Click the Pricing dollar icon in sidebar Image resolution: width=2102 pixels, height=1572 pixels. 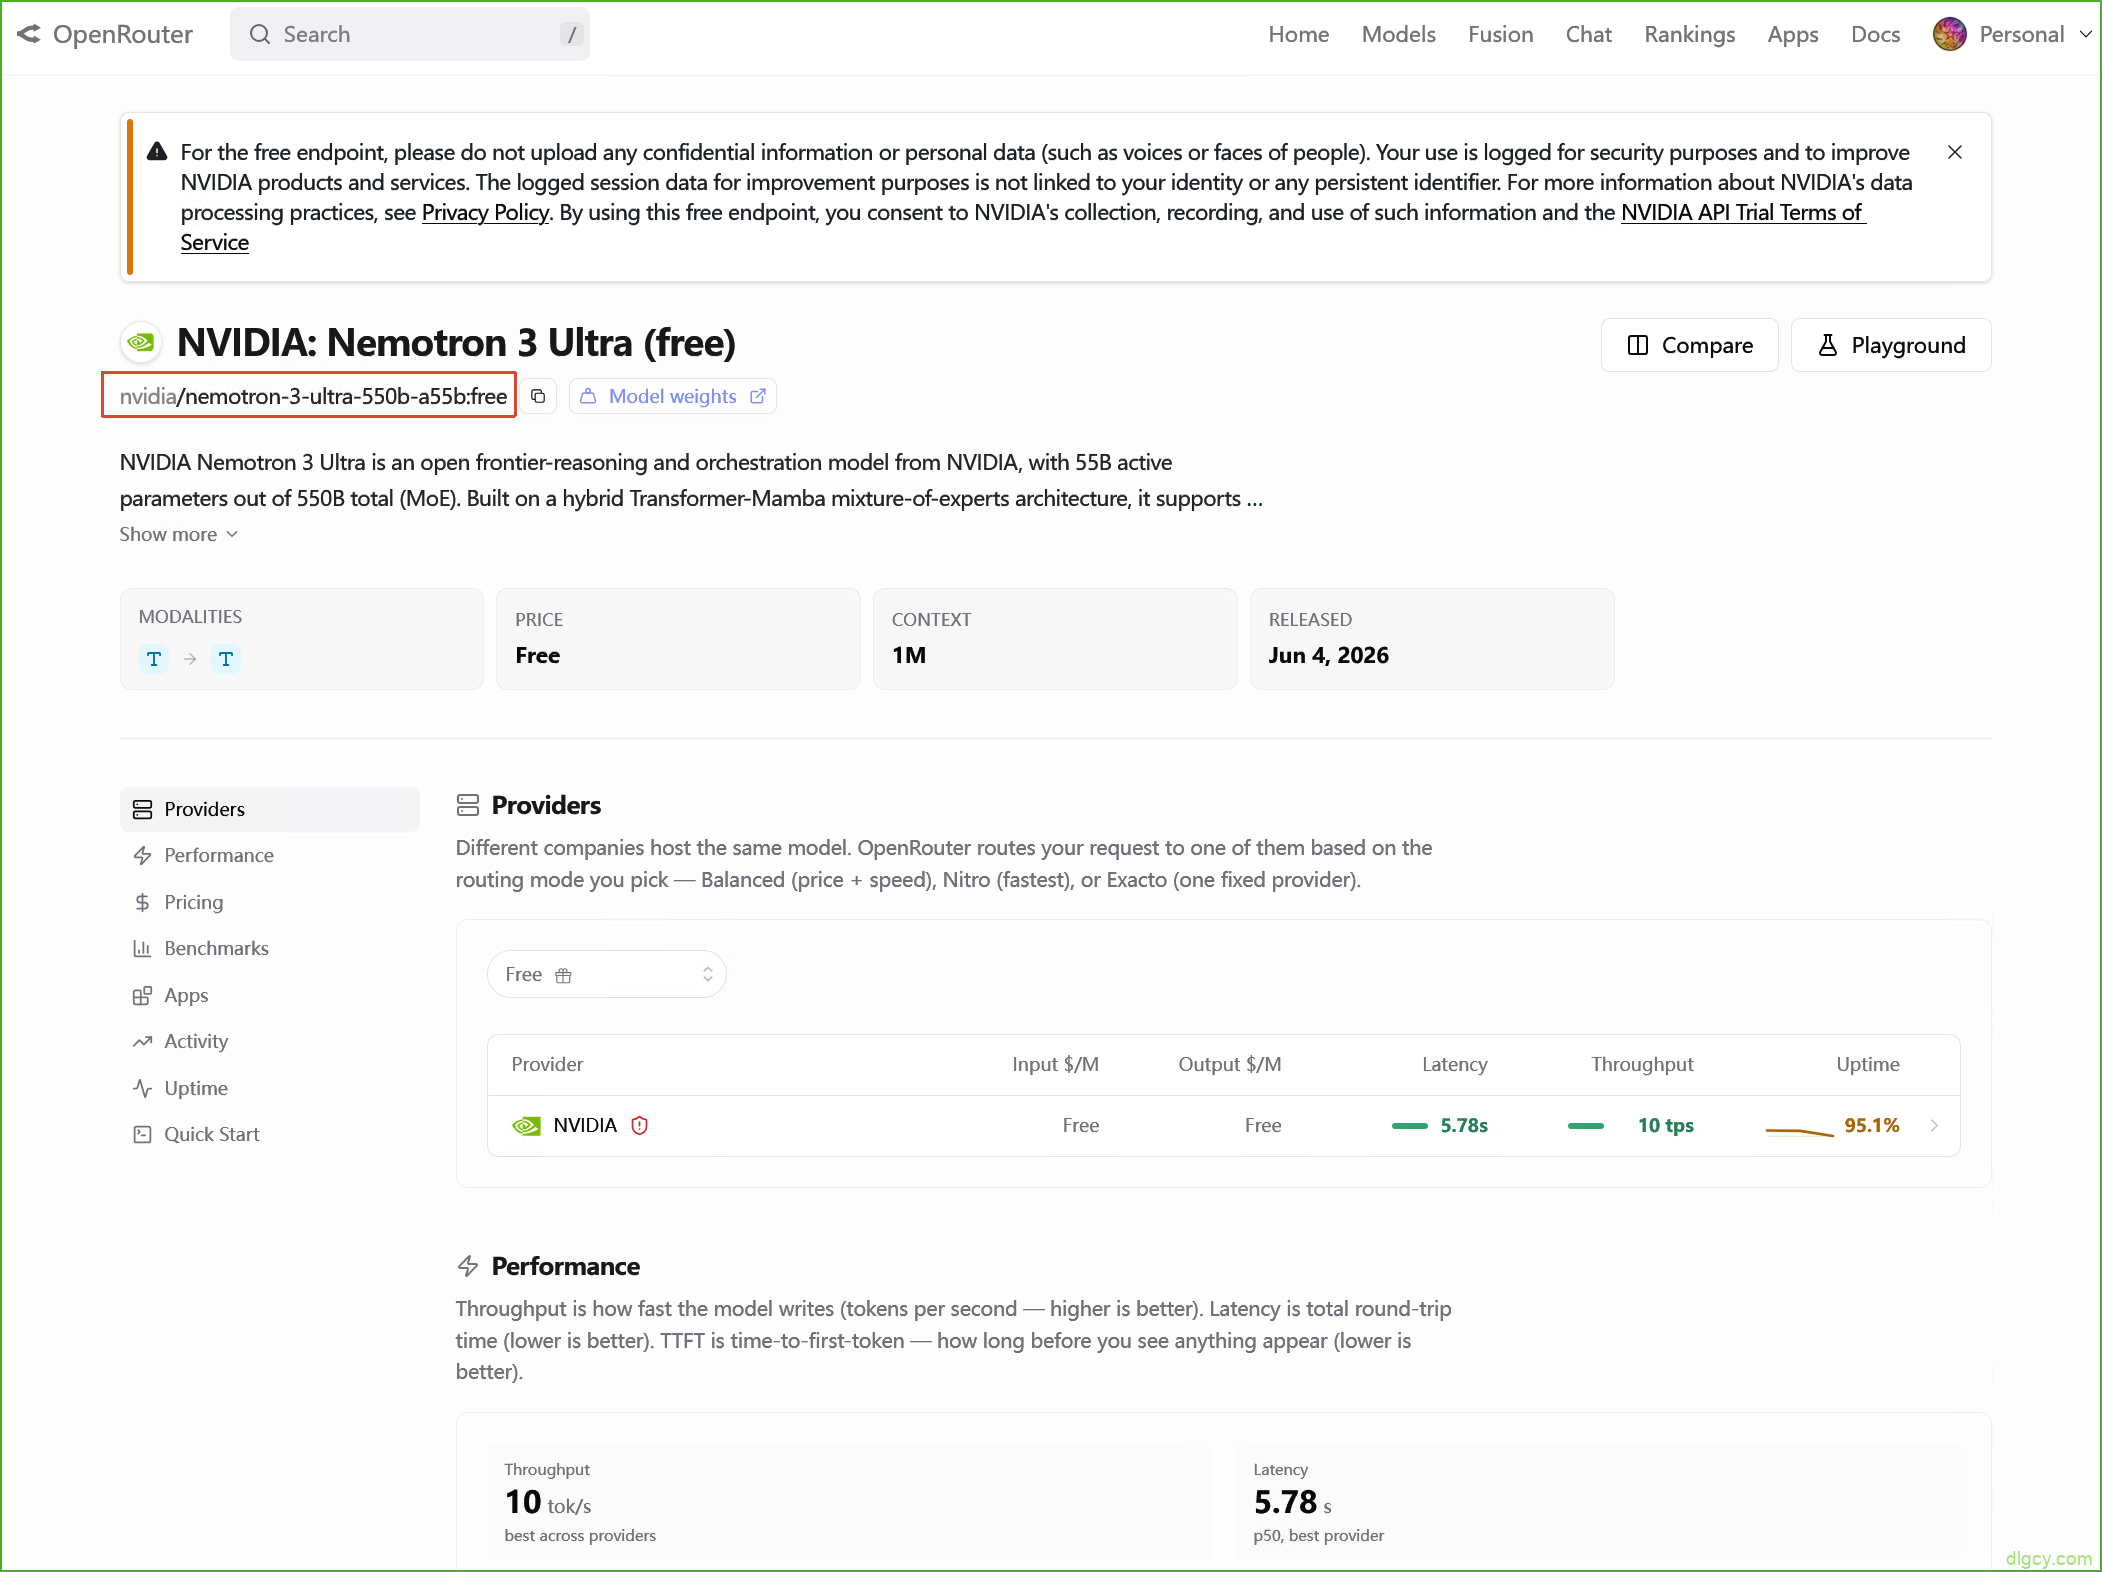click(142, 902)
